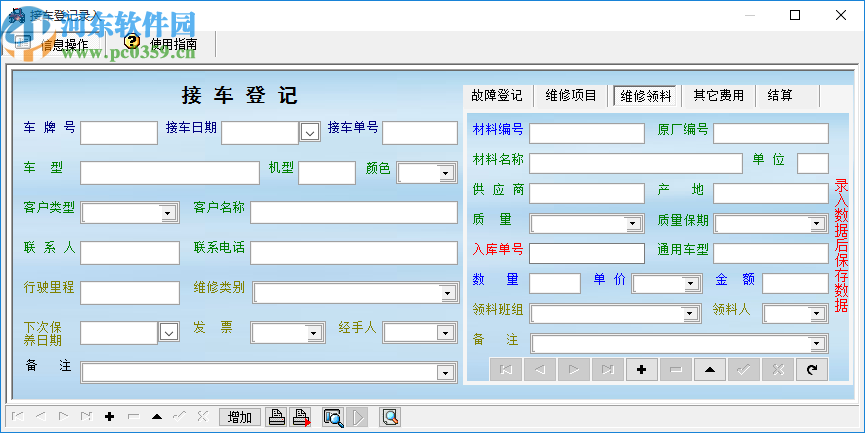This screenshot has height=433, width=865.
Task: Click the print-with-red-arrow icon
Action: 301,418
